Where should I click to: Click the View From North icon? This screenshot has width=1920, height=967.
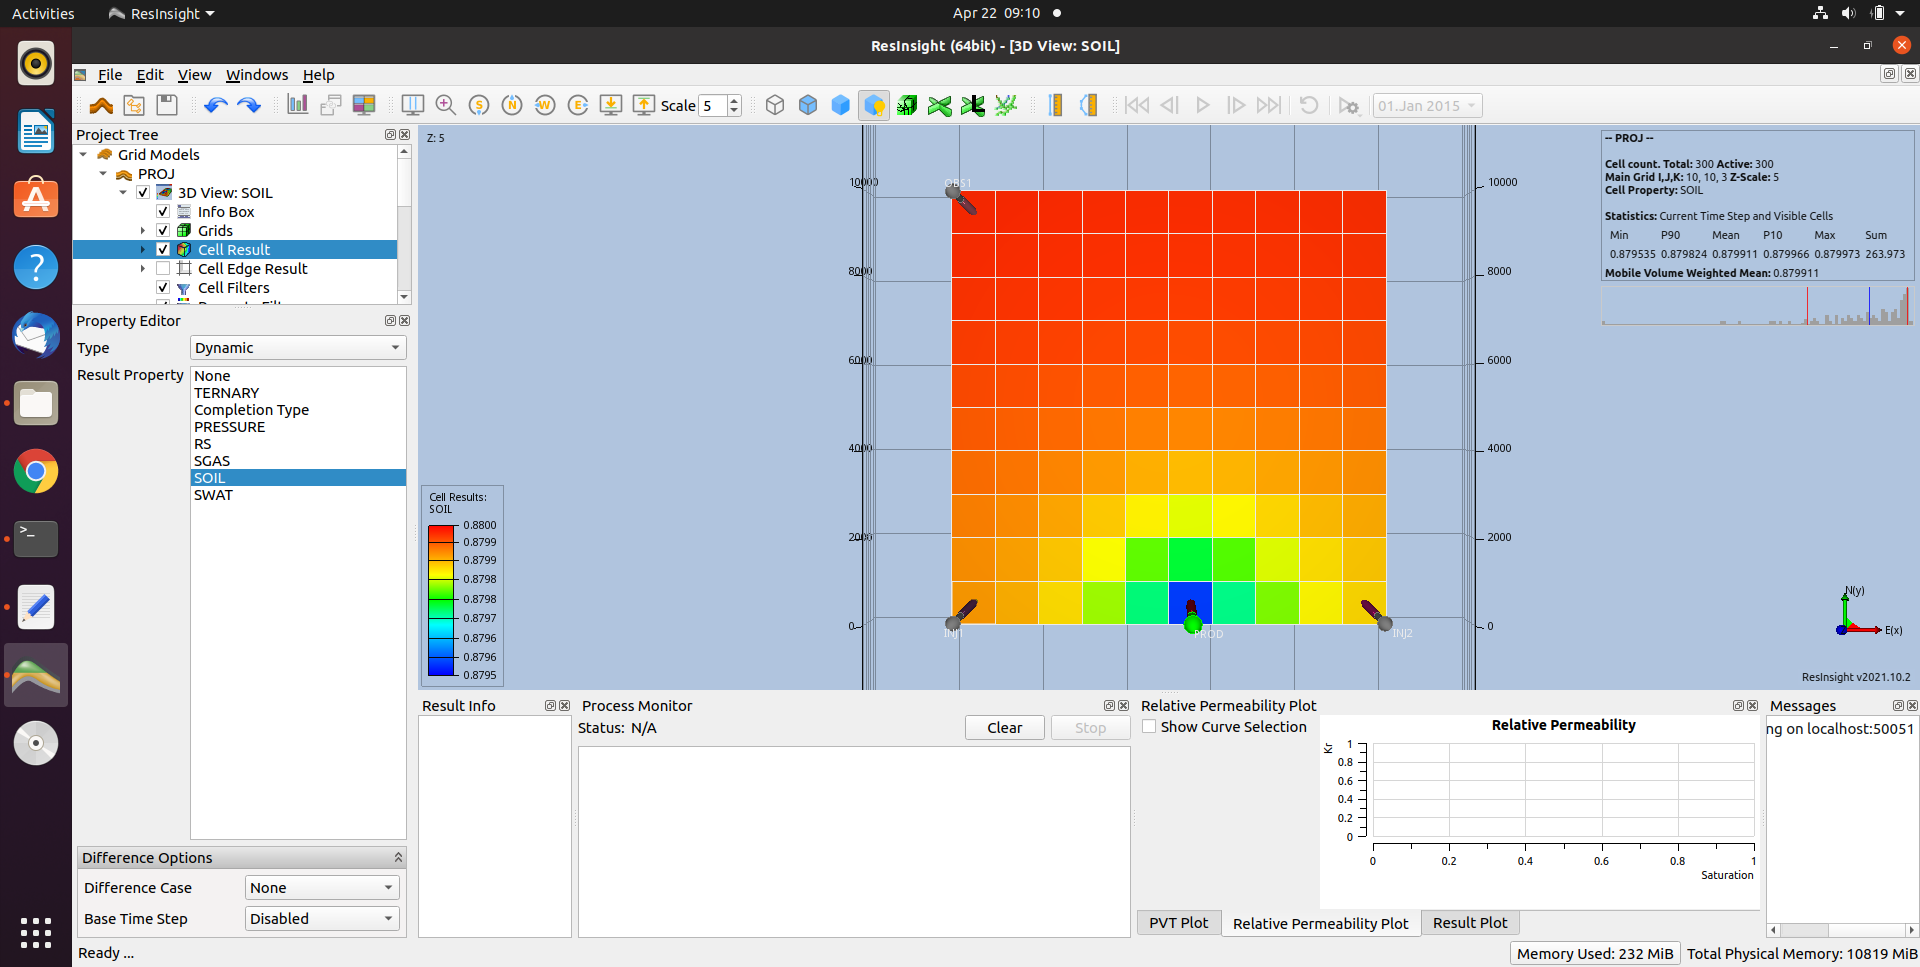pos(512,105)
